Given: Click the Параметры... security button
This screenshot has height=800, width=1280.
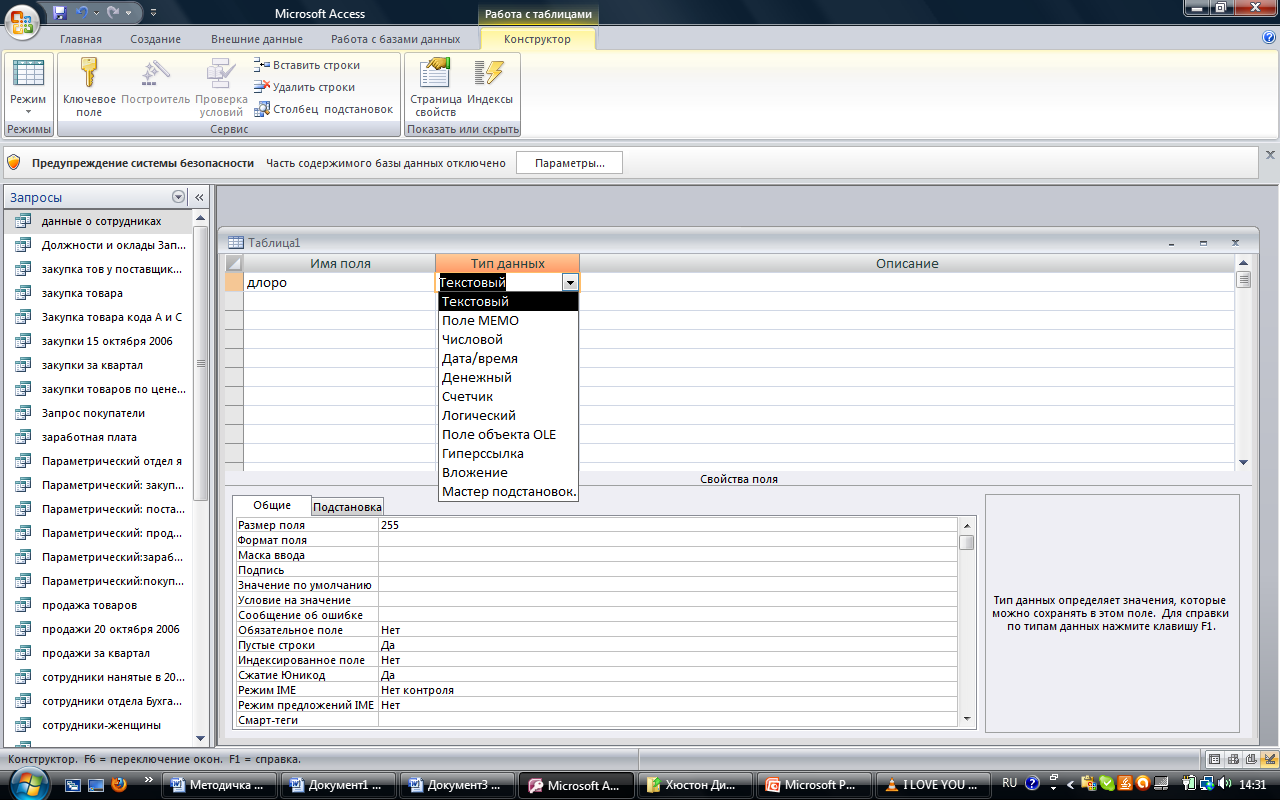Looking at the screenshot, I should coord(569,163).
